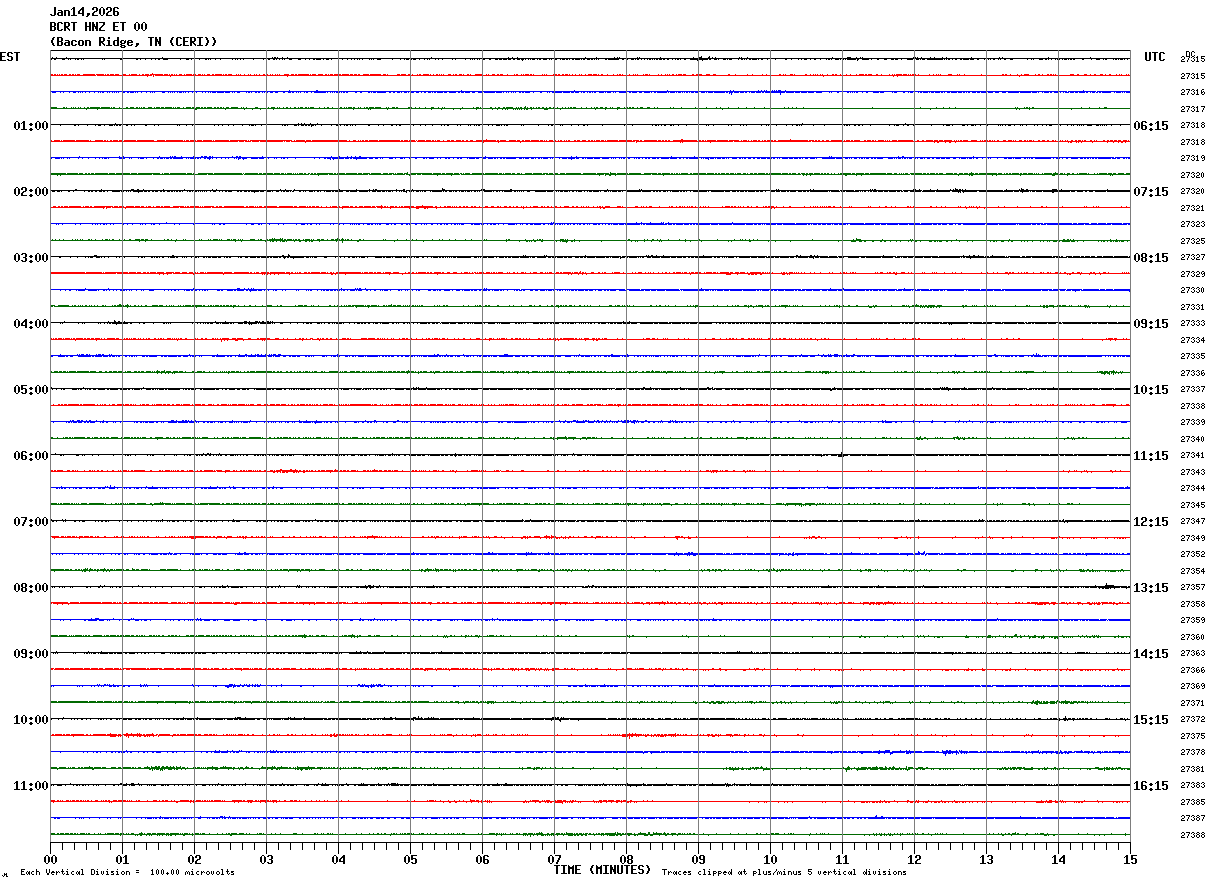
Task: Select the DC offset value 27343
Action: point(1192,472)
